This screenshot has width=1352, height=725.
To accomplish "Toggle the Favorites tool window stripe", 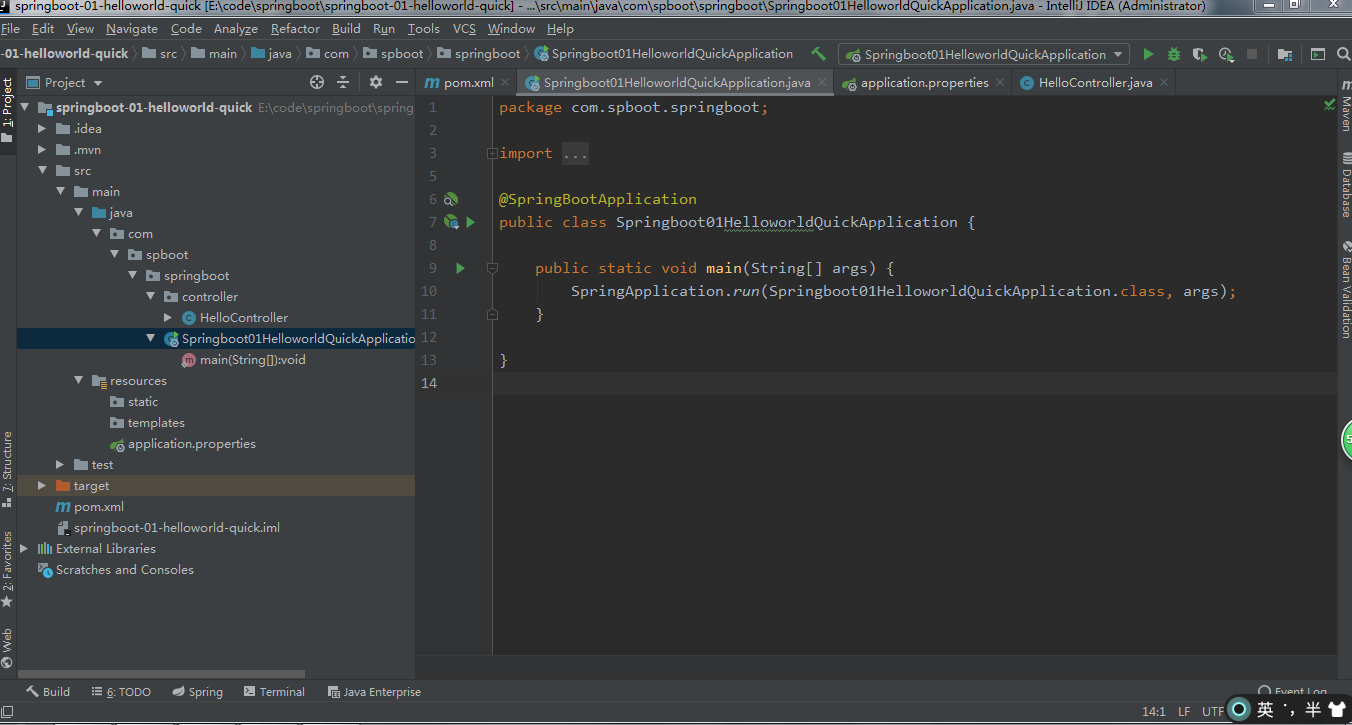I will [7, 568].
